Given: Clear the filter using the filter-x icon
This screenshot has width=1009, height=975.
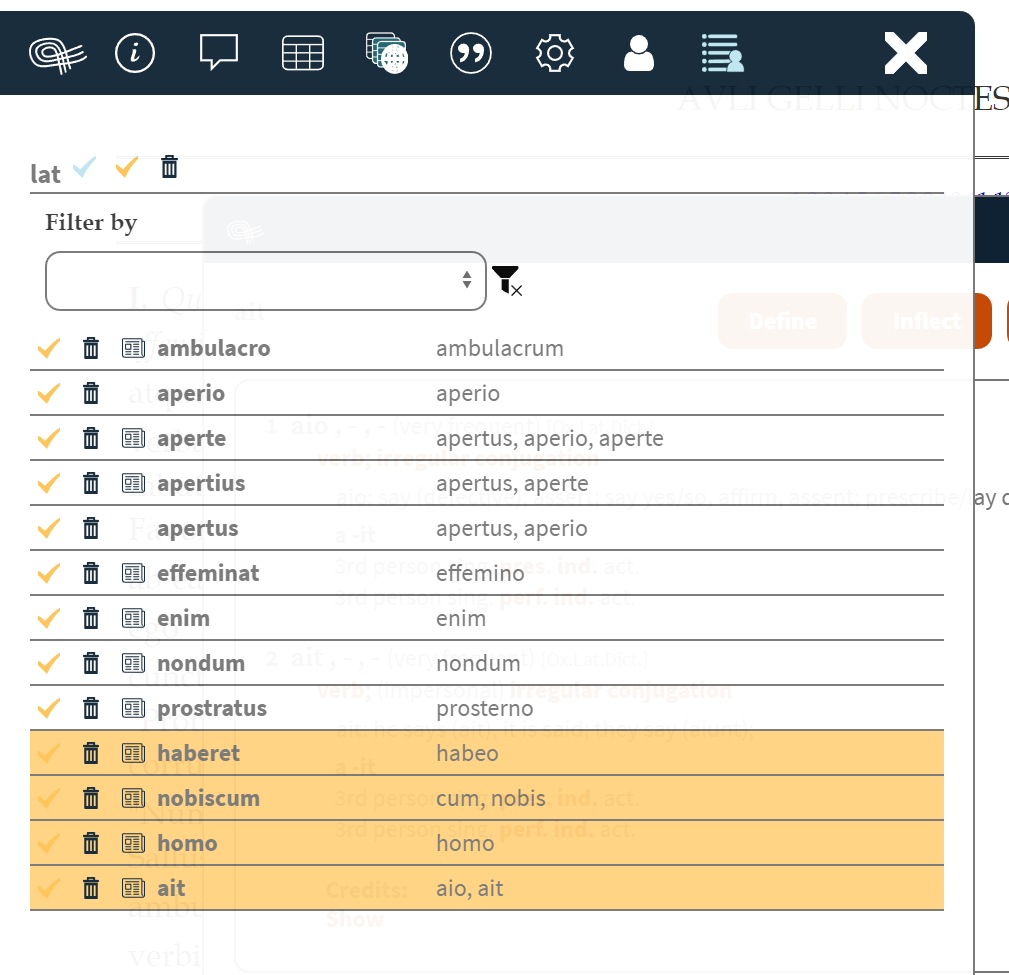Looking at the screenshot, I should [x=508, y=281].
